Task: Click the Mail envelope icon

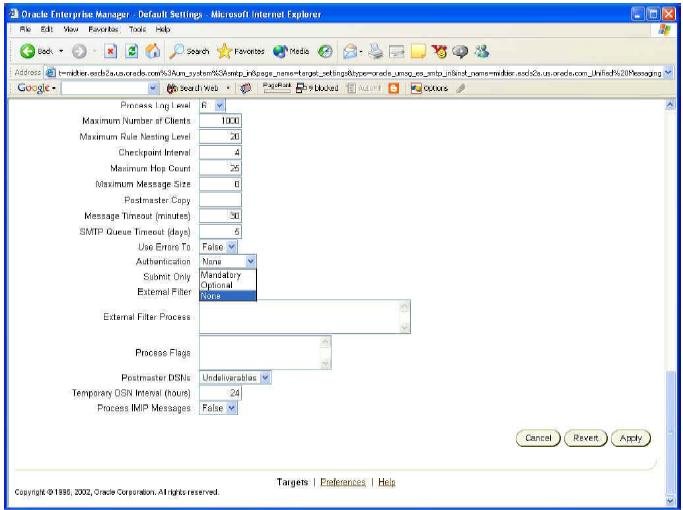Action: click(x=350, y=51)
